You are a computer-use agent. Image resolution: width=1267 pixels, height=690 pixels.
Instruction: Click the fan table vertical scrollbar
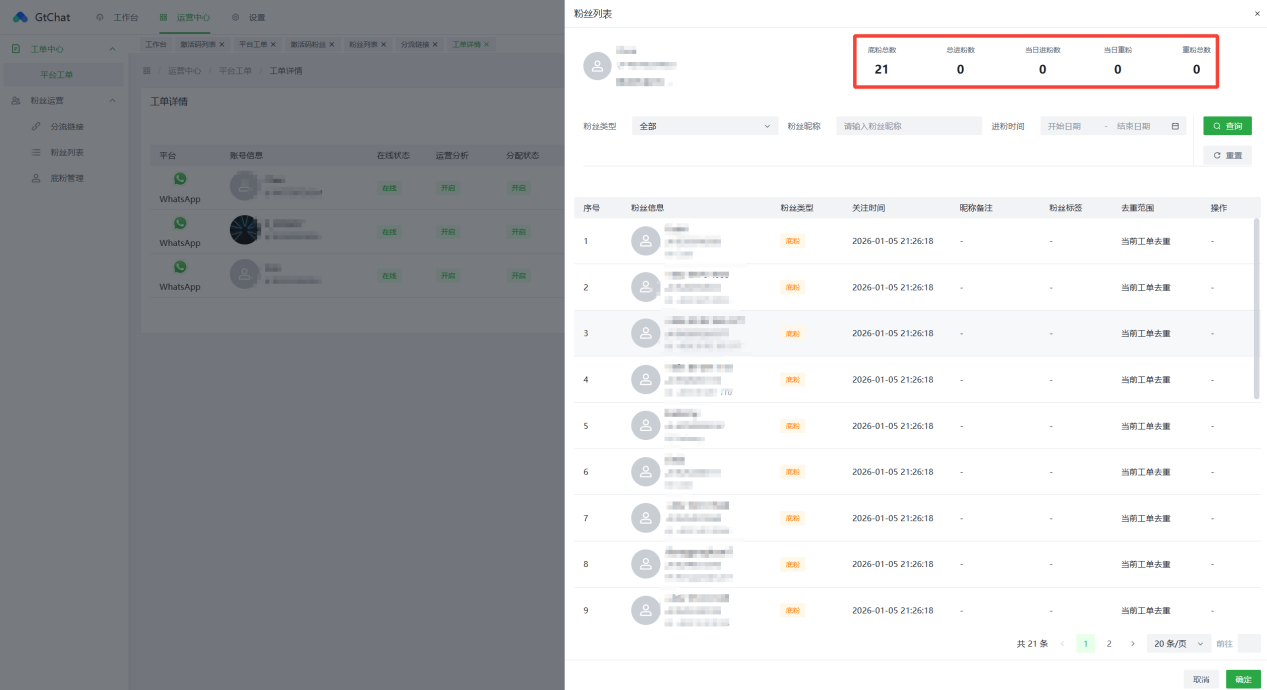coord(1257,310)
